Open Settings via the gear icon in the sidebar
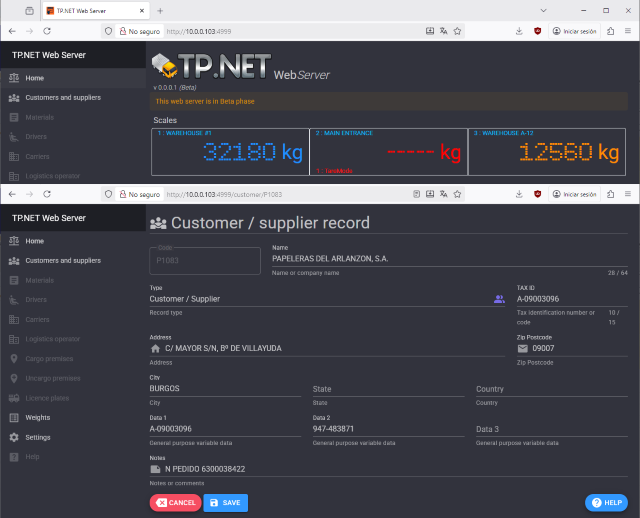640x518 pixels. coord(14,437)
